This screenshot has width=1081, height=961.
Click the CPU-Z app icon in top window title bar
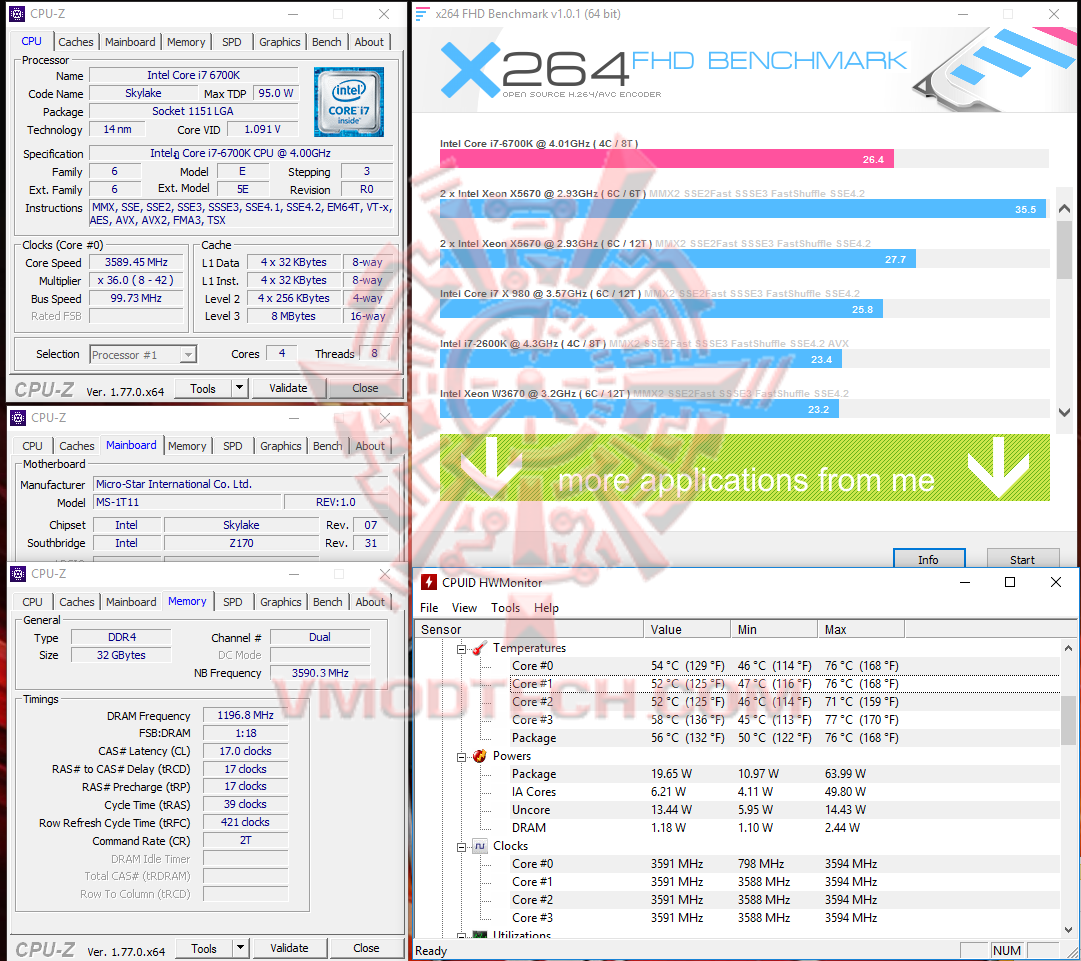coord(17,14)
